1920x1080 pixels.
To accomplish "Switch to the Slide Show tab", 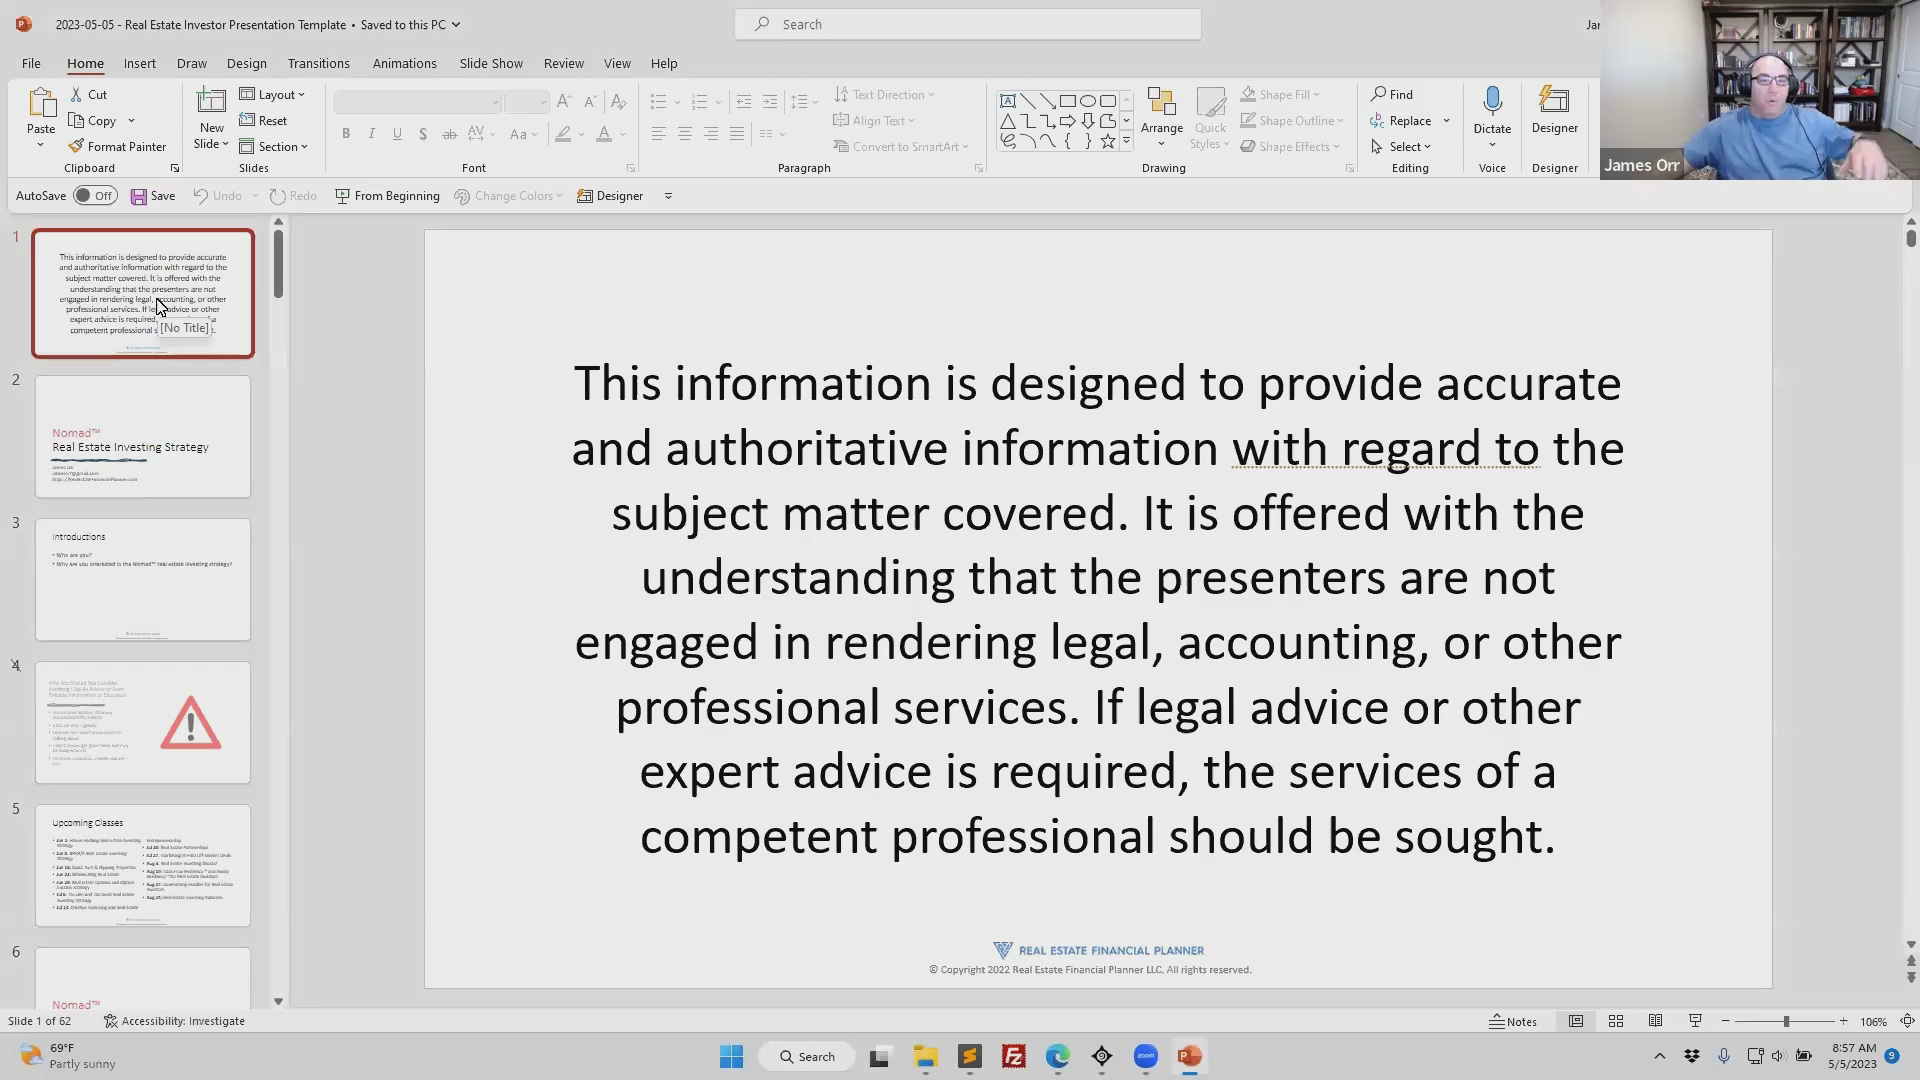I will [x=491, y=63].
